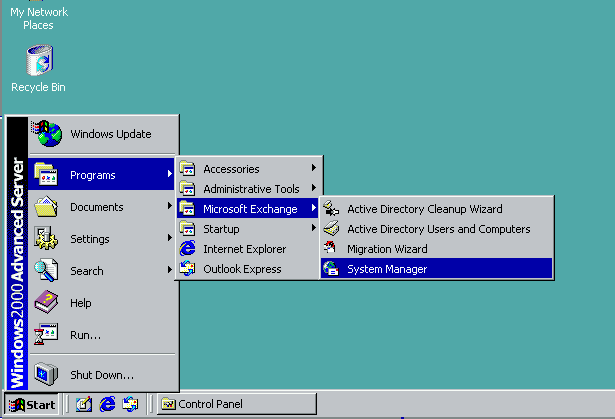Launch Internet Explorer from quick launch
This screenshot has width=615, height=419.
107,404
